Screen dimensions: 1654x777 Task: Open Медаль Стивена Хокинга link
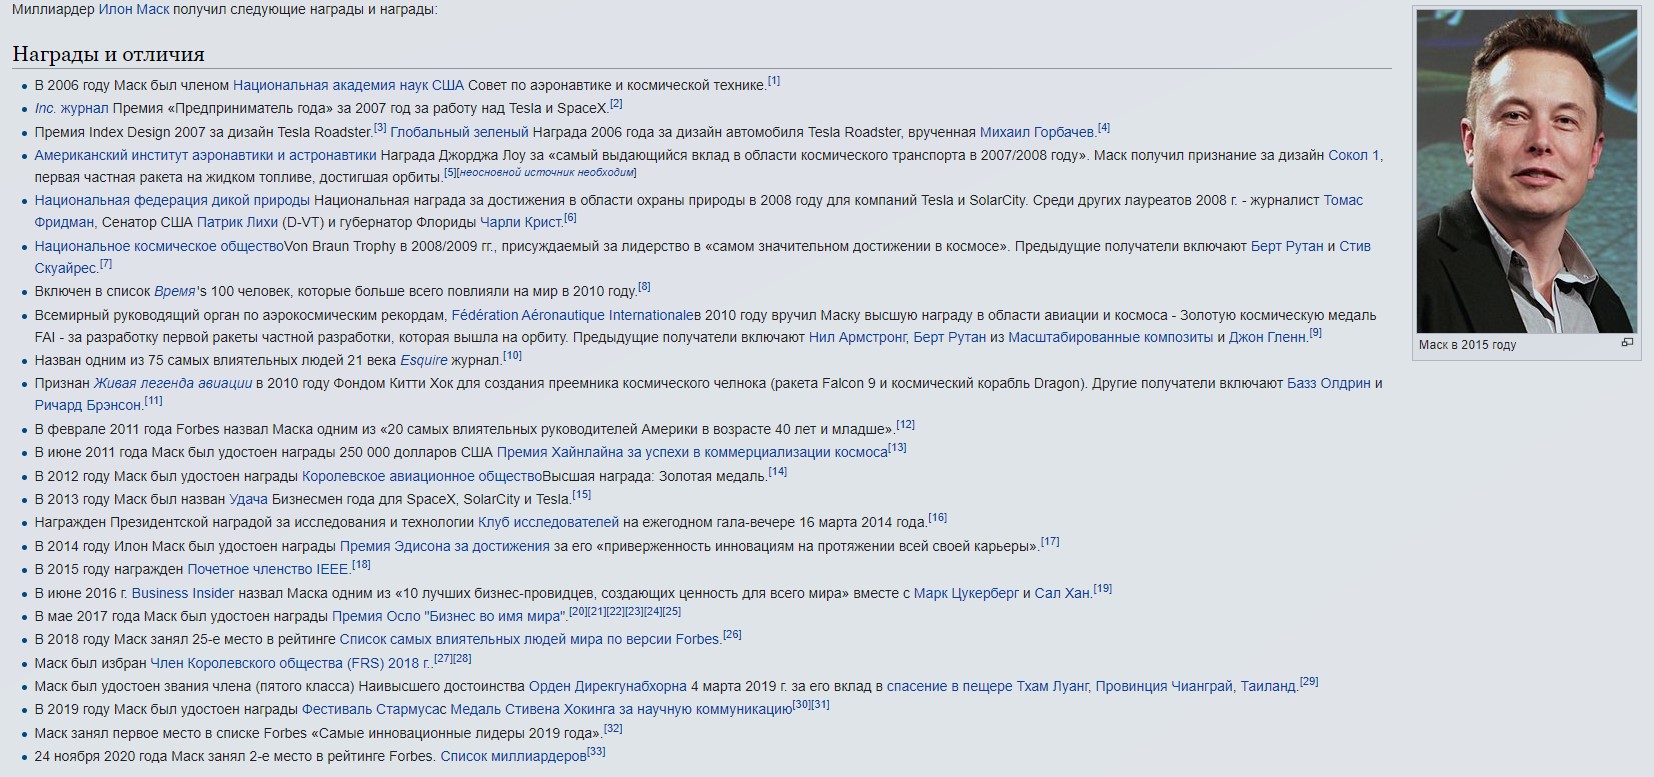(621, 709)
